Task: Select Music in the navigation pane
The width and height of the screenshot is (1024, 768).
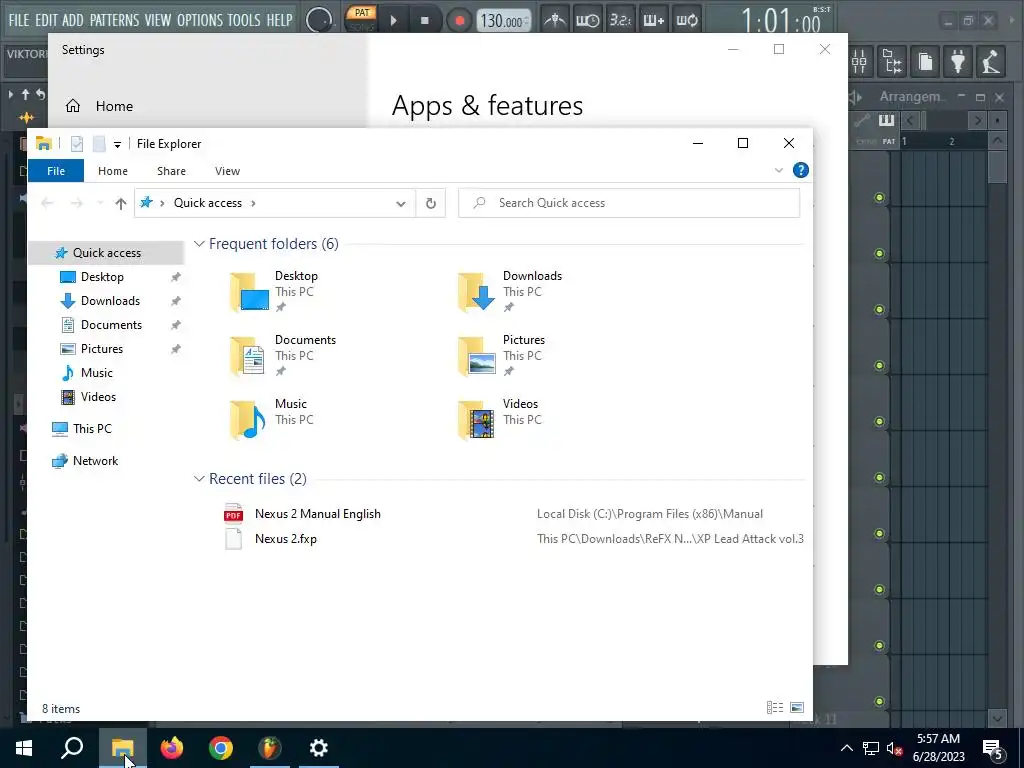Action: click(97, 373)
